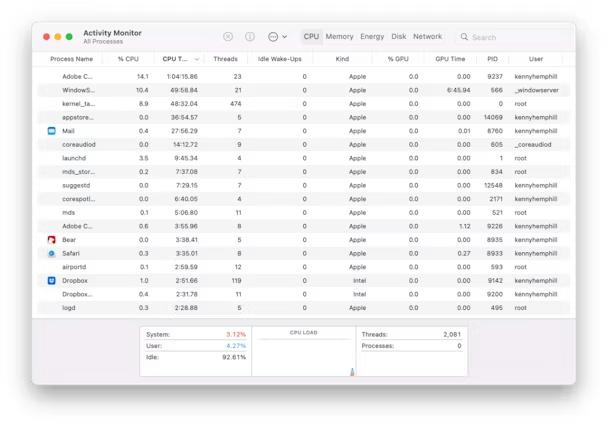Sort by Process Name column header
The height and width of the screenshot is (427, 608).
[x=71, y=59]
